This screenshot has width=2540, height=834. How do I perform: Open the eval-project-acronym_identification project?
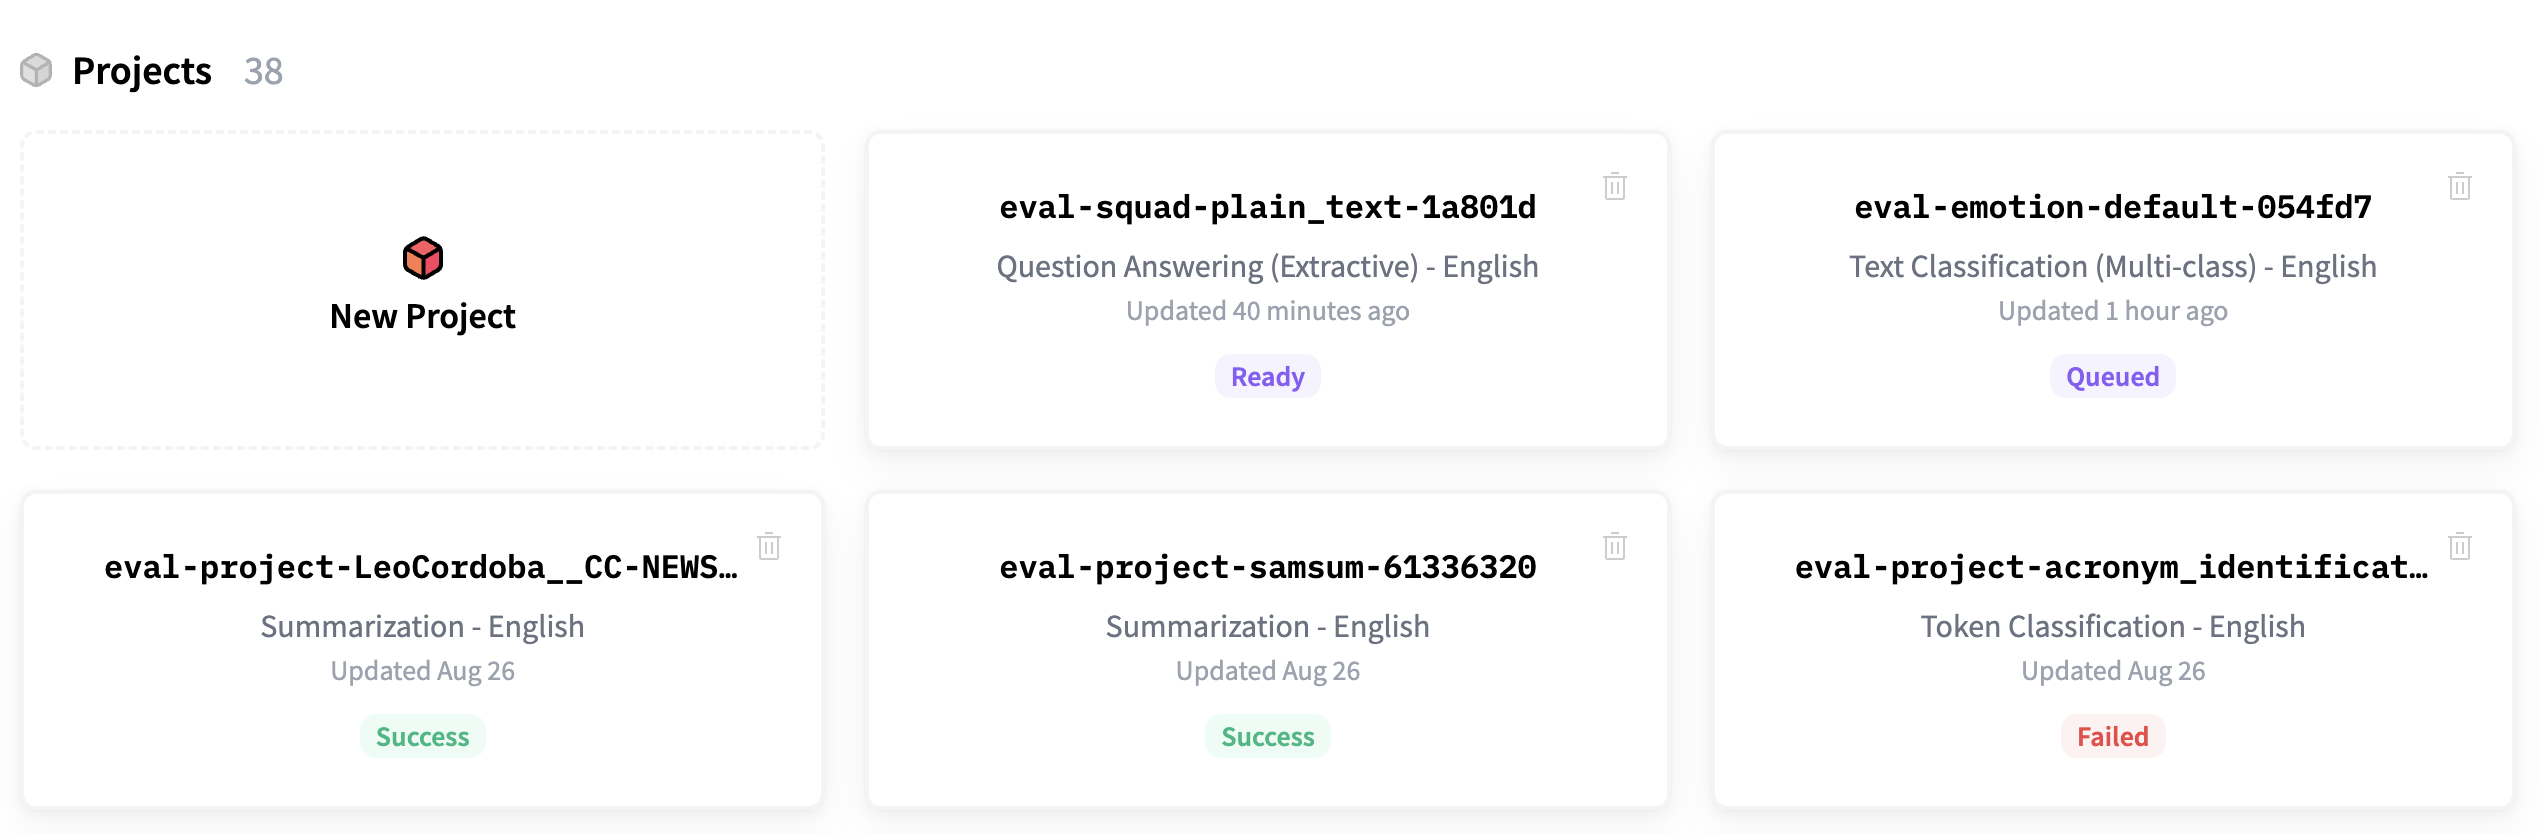pyautogui.click(x=2110, y=568)
